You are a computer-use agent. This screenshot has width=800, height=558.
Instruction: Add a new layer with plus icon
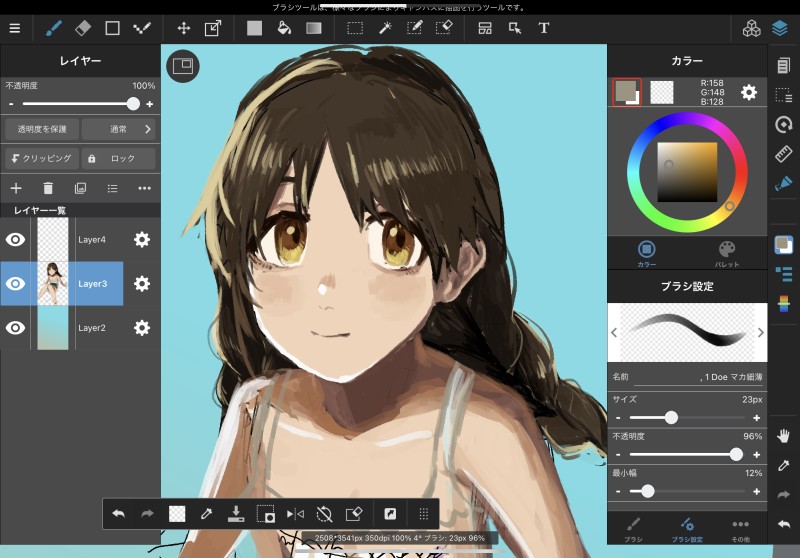pyautogui.click(x=16, y=188)
